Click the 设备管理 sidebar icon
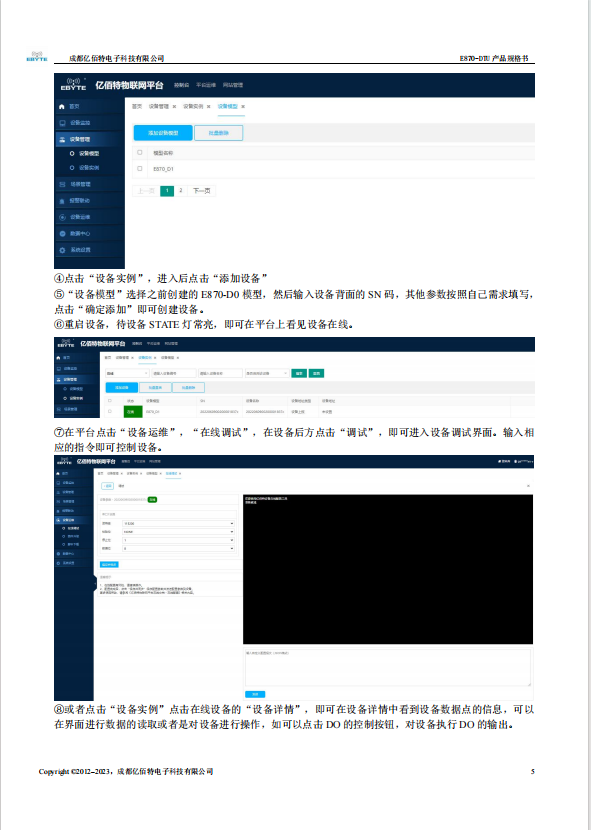 62,139
